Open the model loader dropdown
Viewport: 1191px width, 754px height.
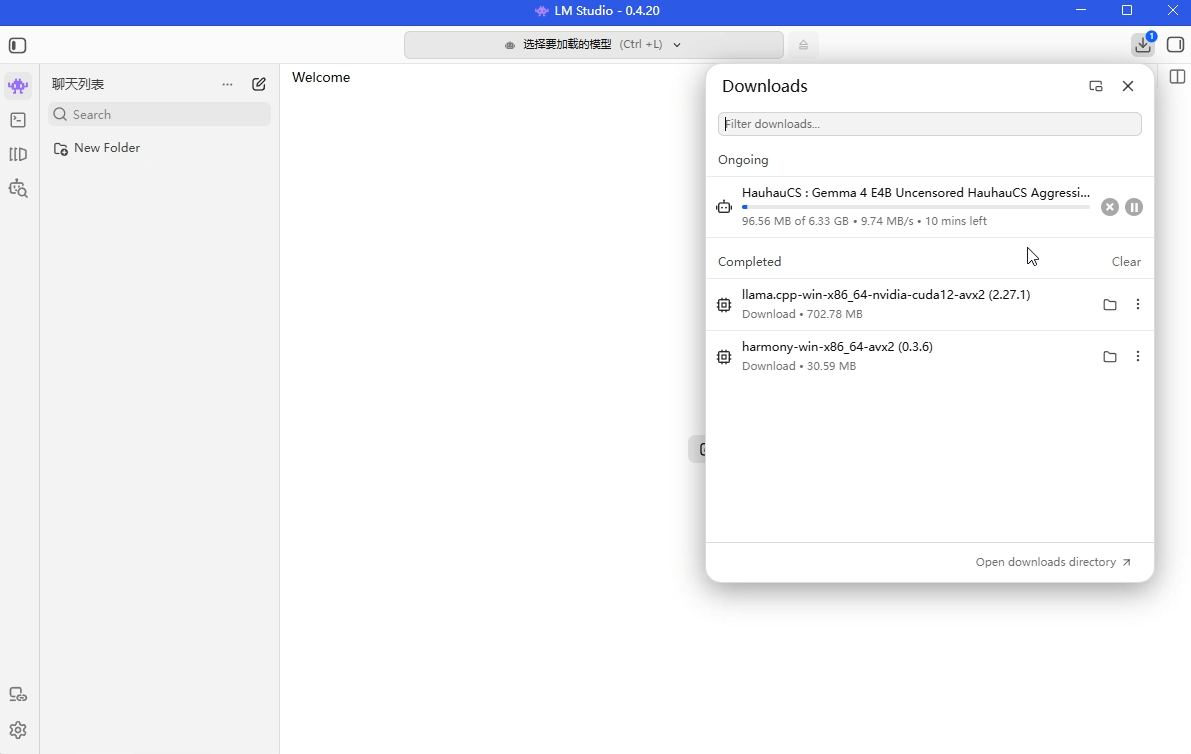594,45
